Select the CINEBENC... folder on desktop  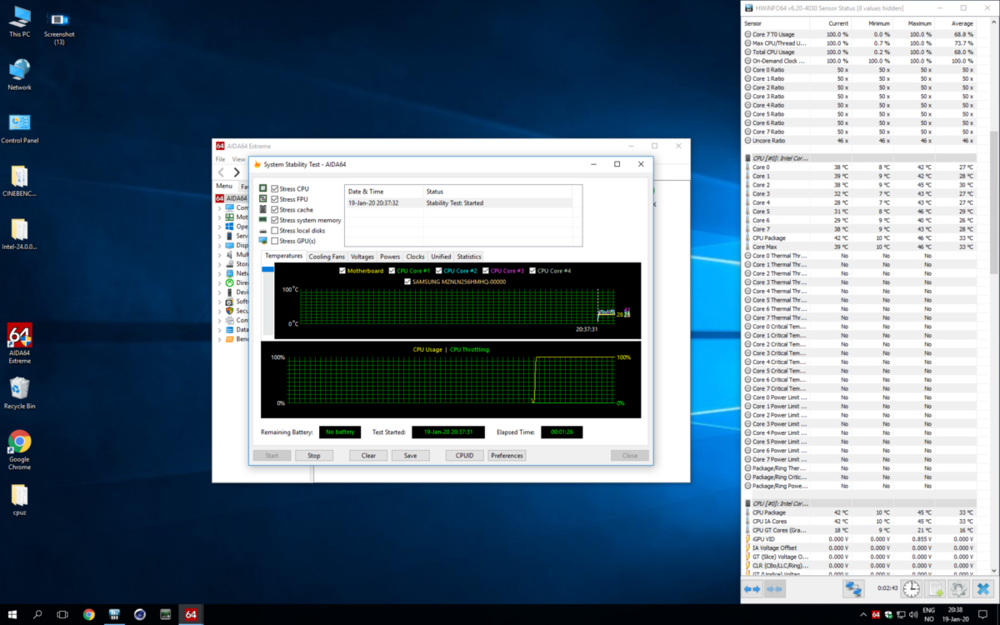[19, 180]
